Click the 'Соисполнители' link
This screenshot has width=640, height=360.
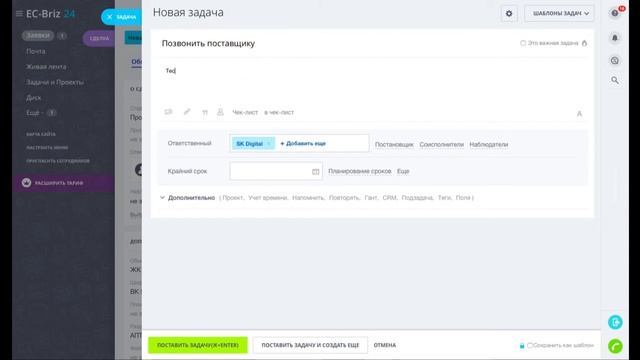(x=441, y=144)
